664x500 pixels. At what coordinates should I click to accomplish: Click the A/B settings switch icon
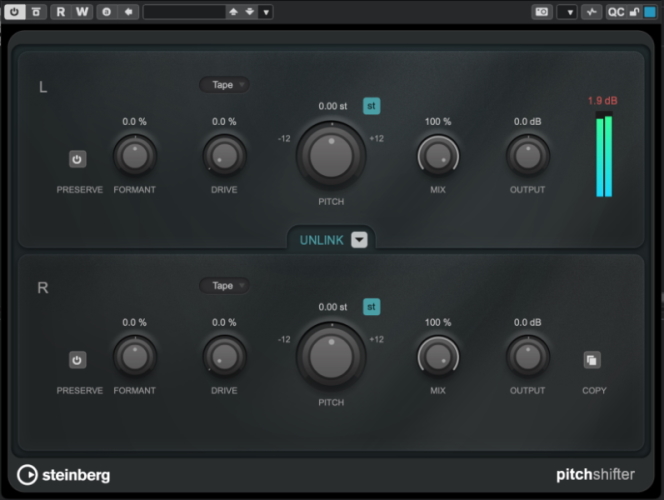(x=107, y=12)
